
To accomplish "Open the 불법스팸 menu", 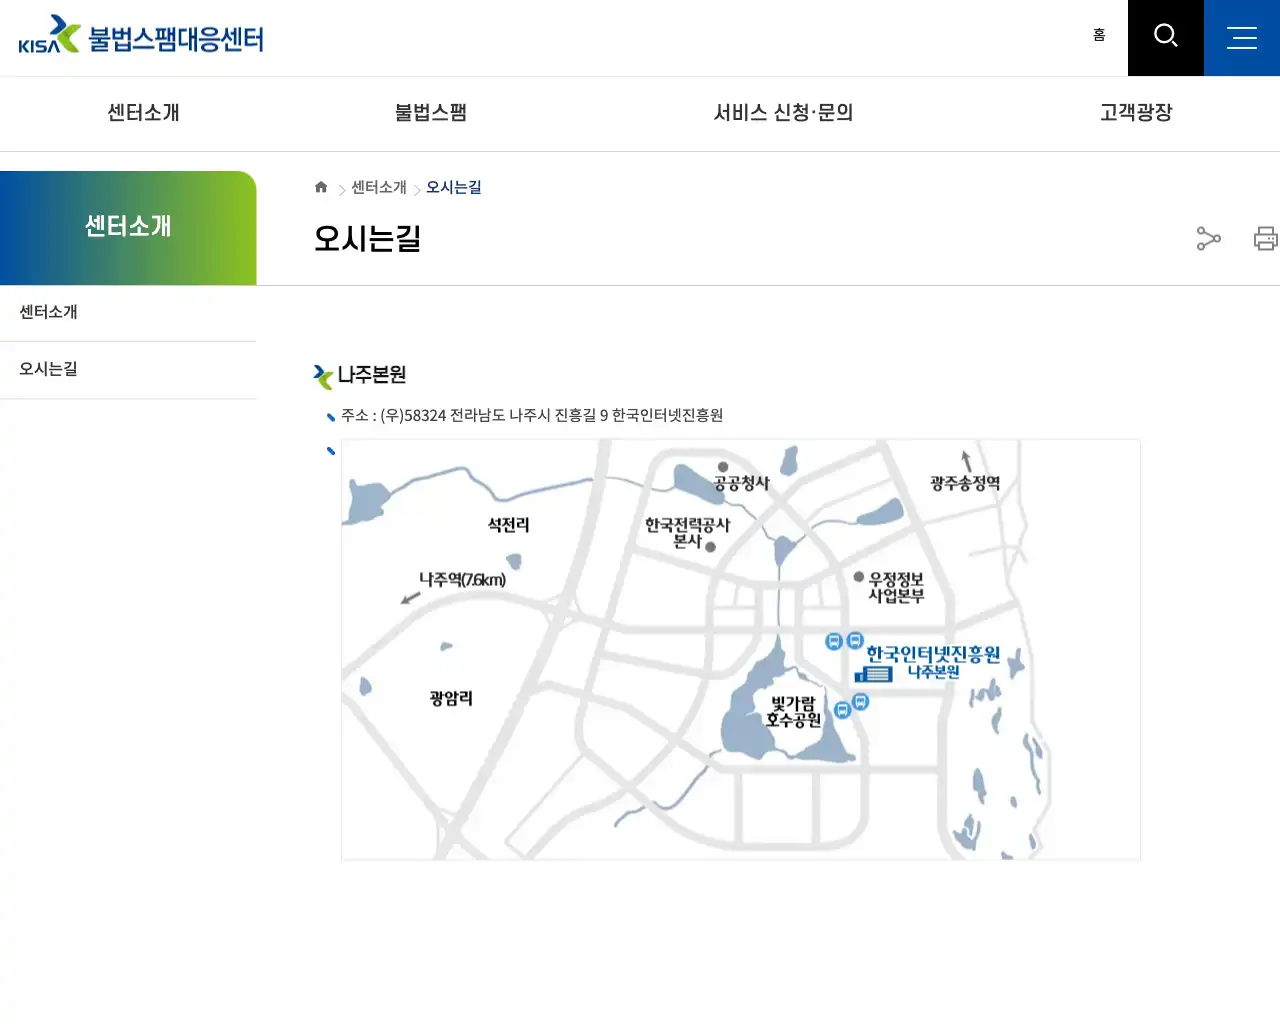I will (x=430, y=113).
